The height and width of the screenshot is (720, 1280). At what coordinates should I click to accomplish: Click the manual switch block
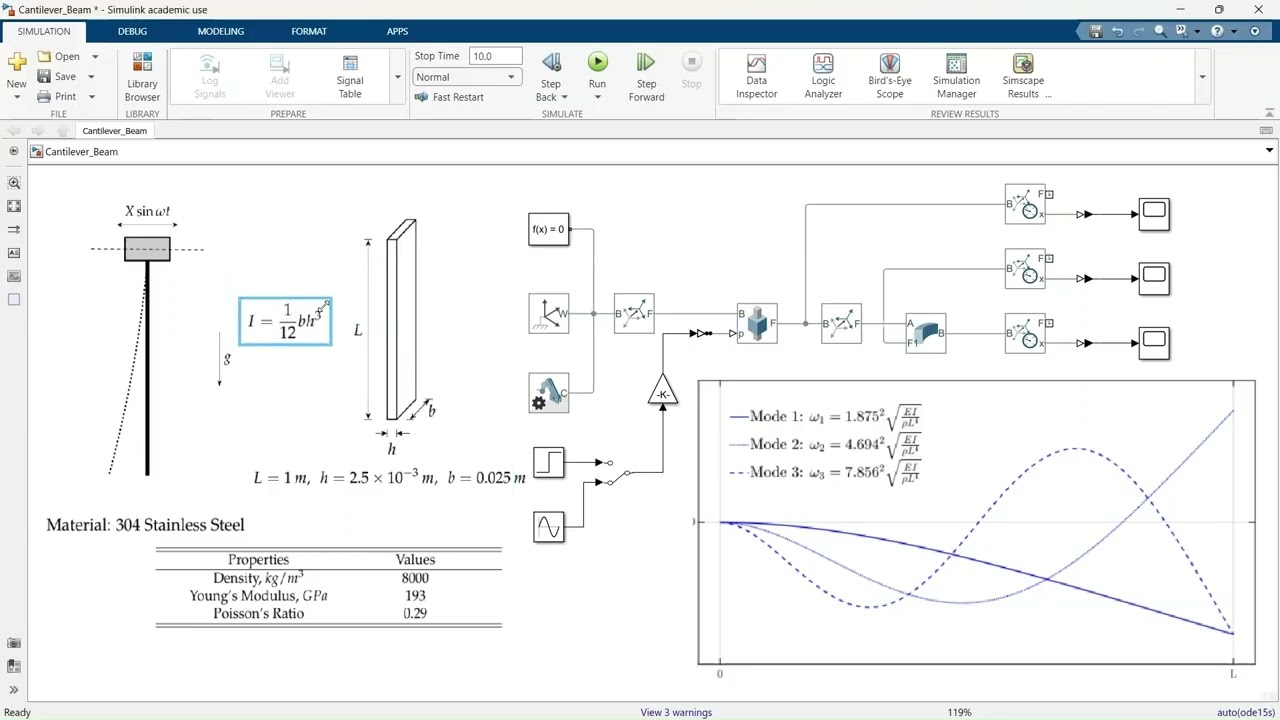pos(617,472)
